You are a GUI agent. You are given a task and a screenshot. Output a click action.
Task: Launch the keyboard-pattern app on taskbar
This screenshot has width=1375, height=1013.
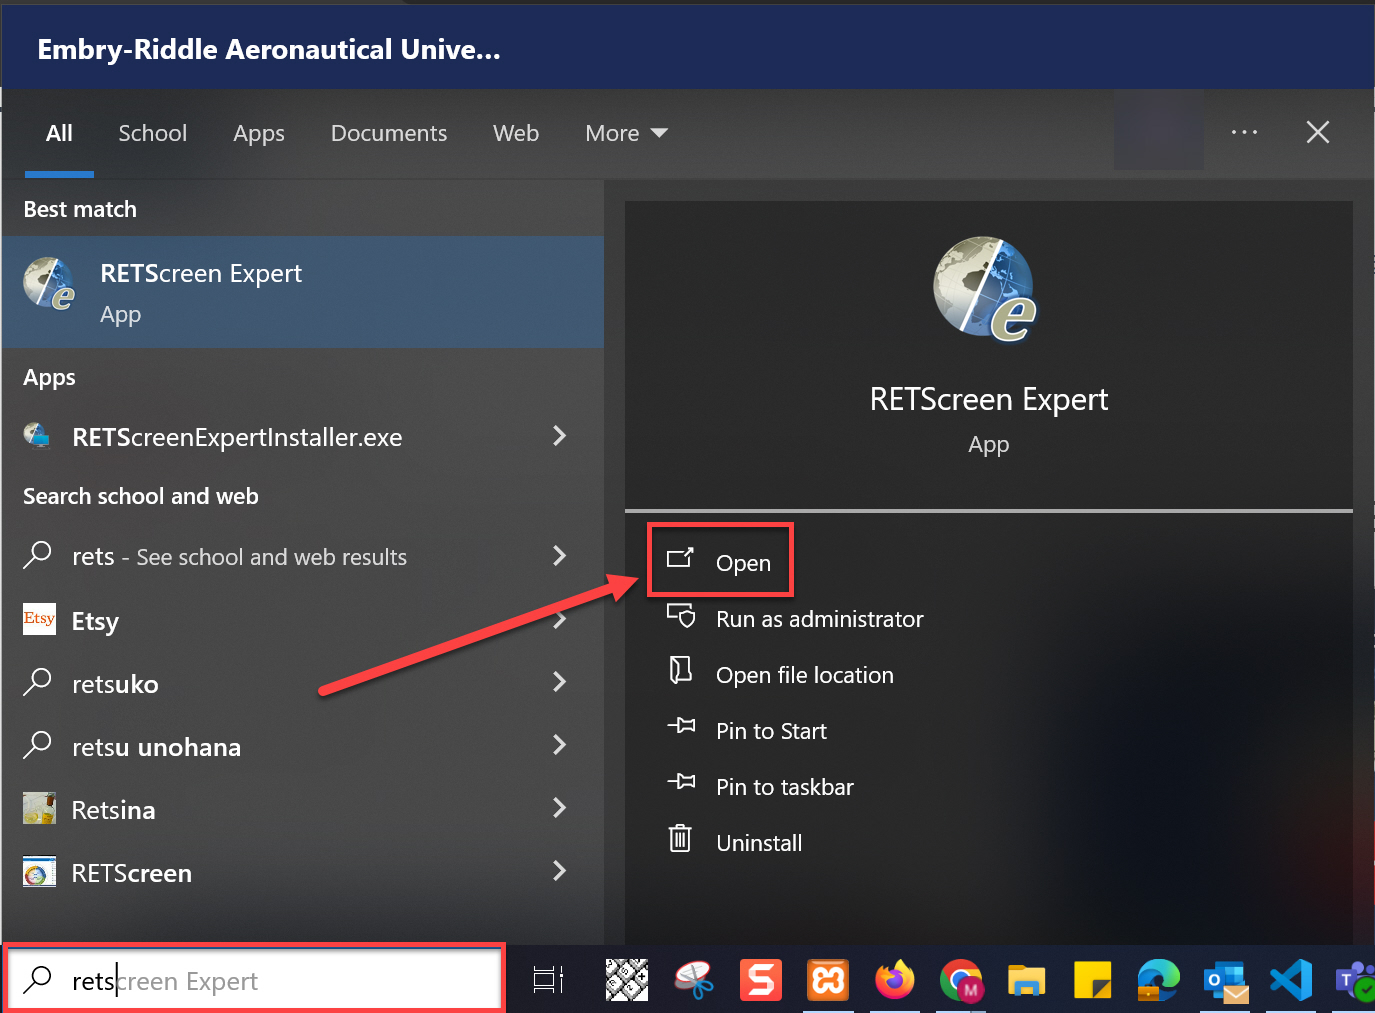(x=627, y=980)
